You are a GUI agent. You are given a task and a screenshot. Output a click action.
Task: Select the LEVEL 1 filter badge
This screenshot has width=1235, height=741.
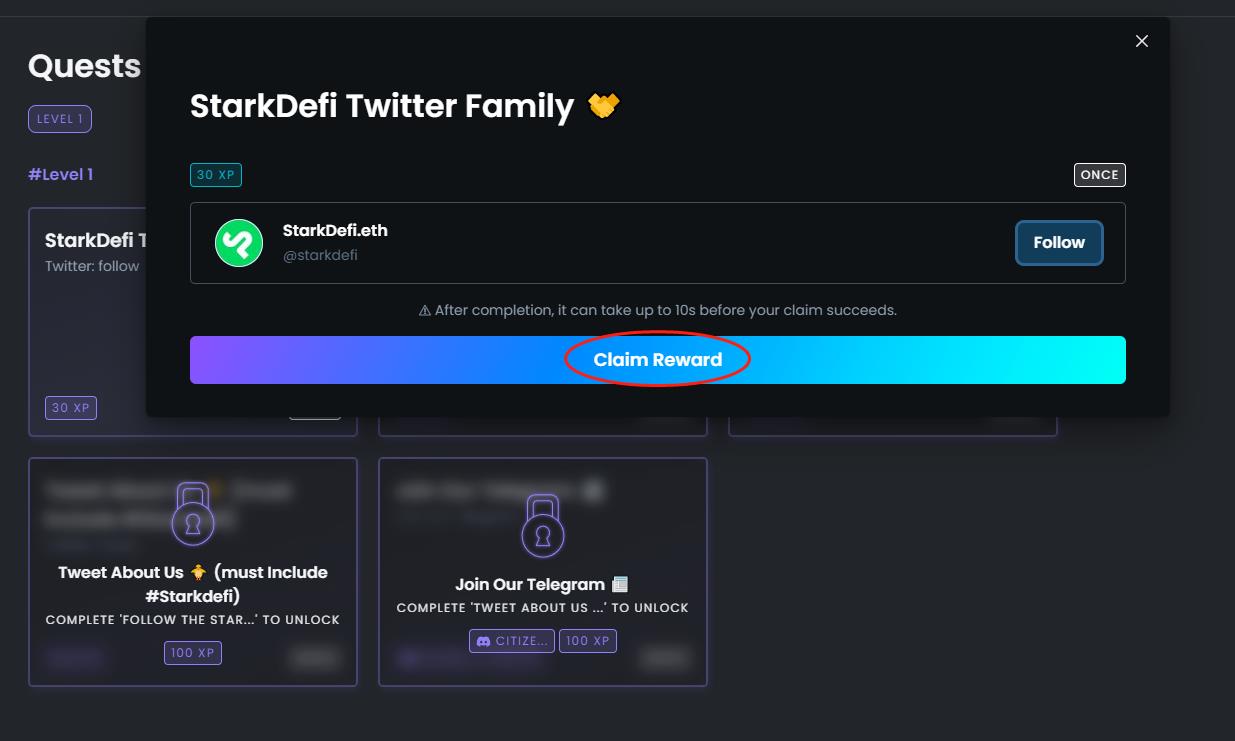click(60, 119)
